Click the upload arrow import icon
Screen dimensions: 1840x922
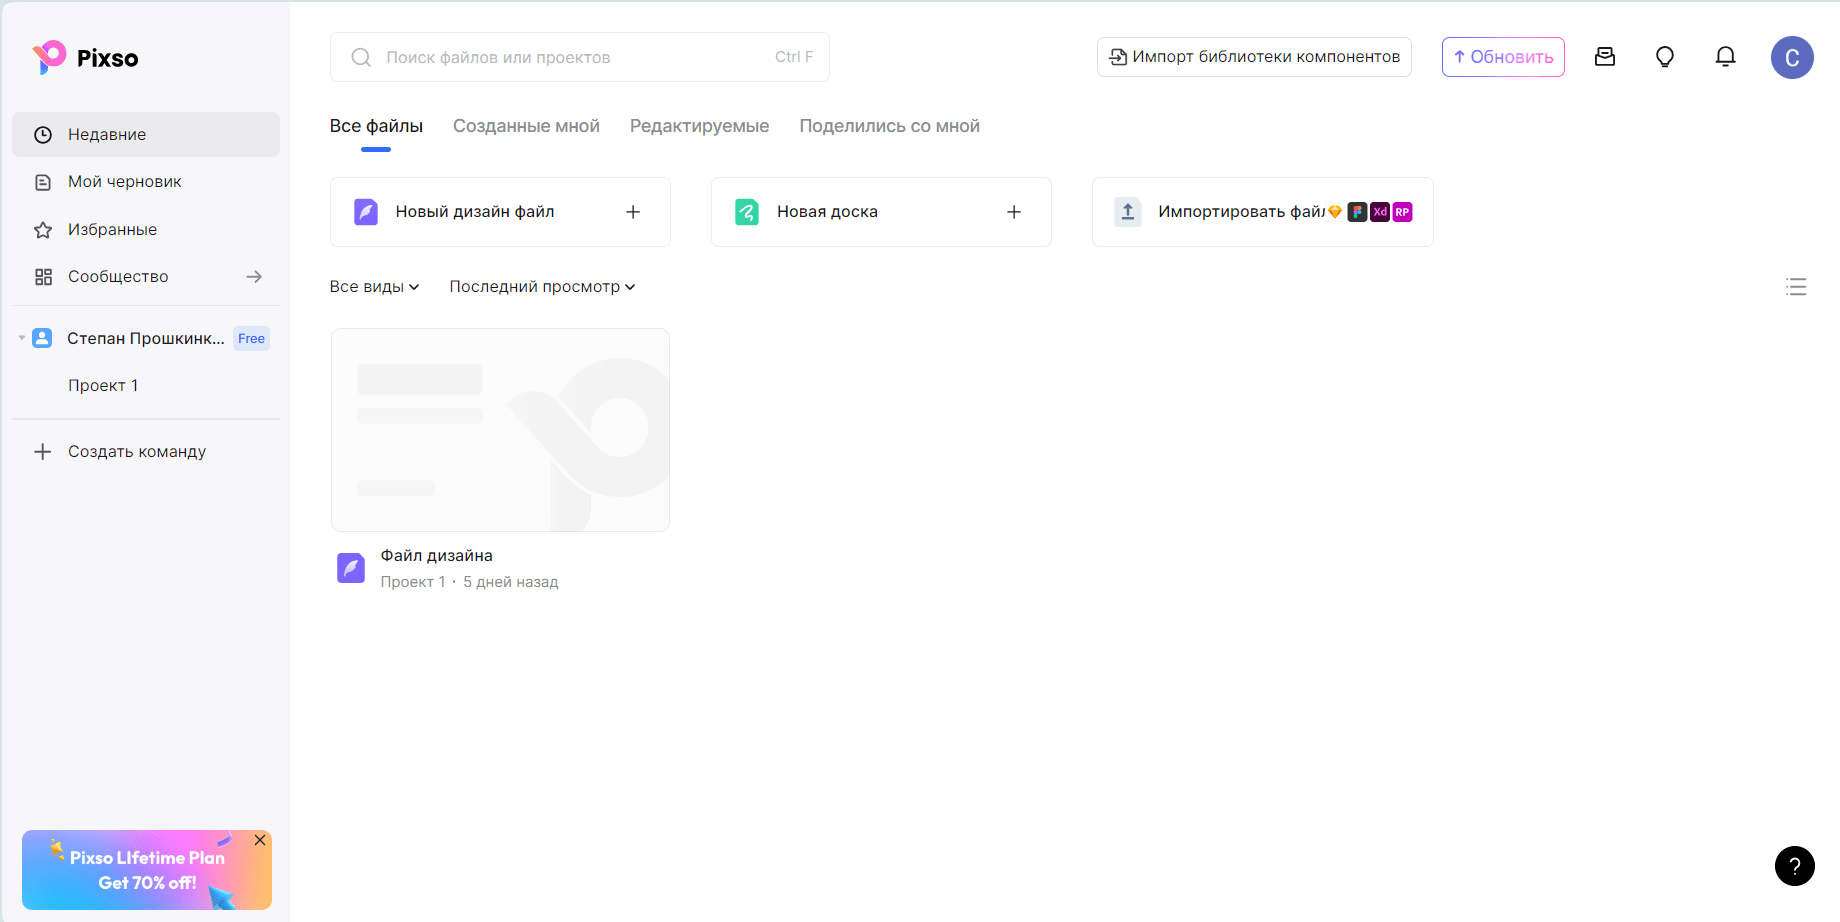point(1128,212)
